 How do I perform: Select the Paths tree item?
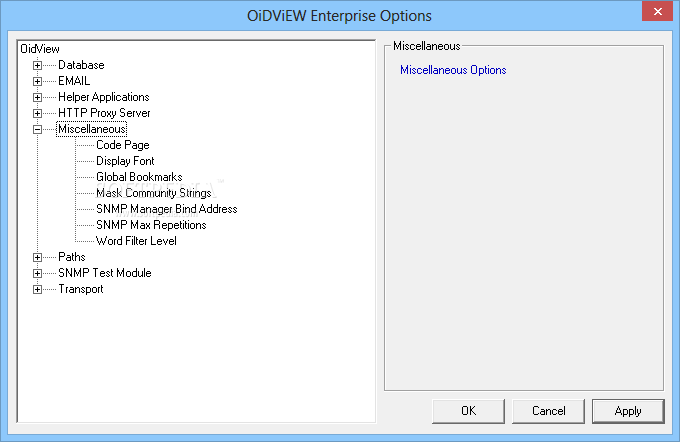coord(72,257)
